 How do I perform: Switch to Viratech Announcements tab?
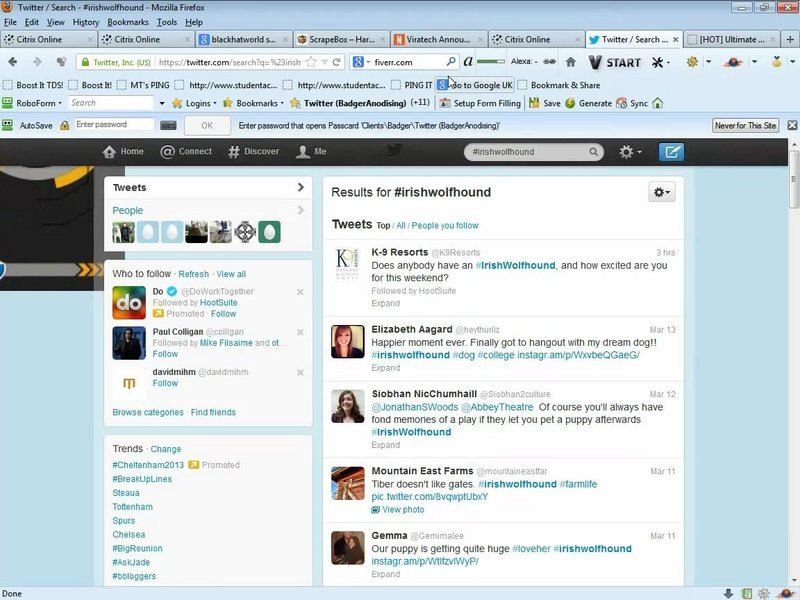(x=439, y=39)
